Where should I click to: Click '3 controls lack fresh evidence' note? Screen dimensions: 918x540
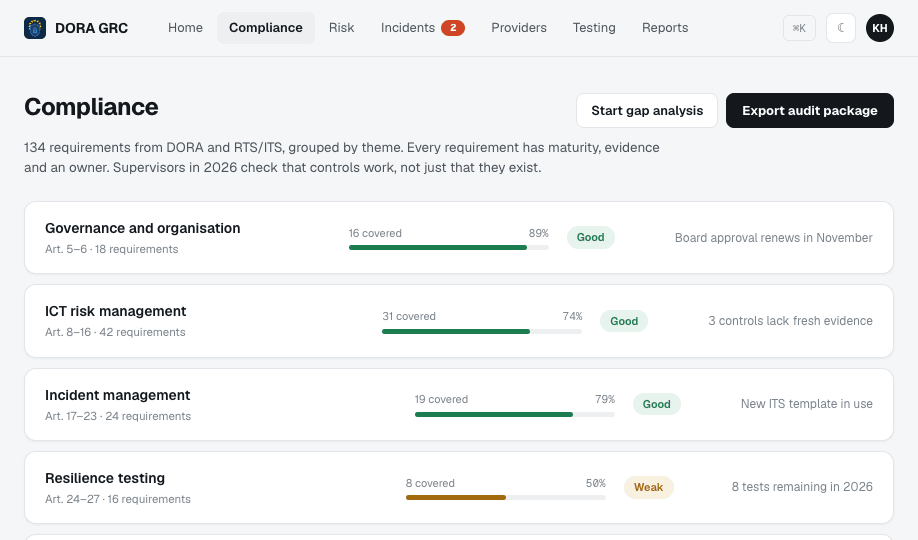[x=790, y=321]
